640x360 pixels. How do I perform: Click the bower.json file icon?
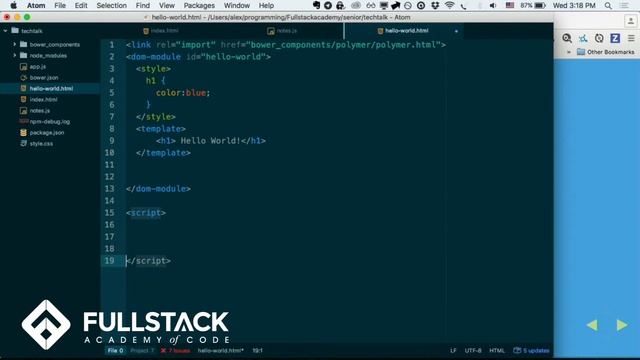click(24, 78)
